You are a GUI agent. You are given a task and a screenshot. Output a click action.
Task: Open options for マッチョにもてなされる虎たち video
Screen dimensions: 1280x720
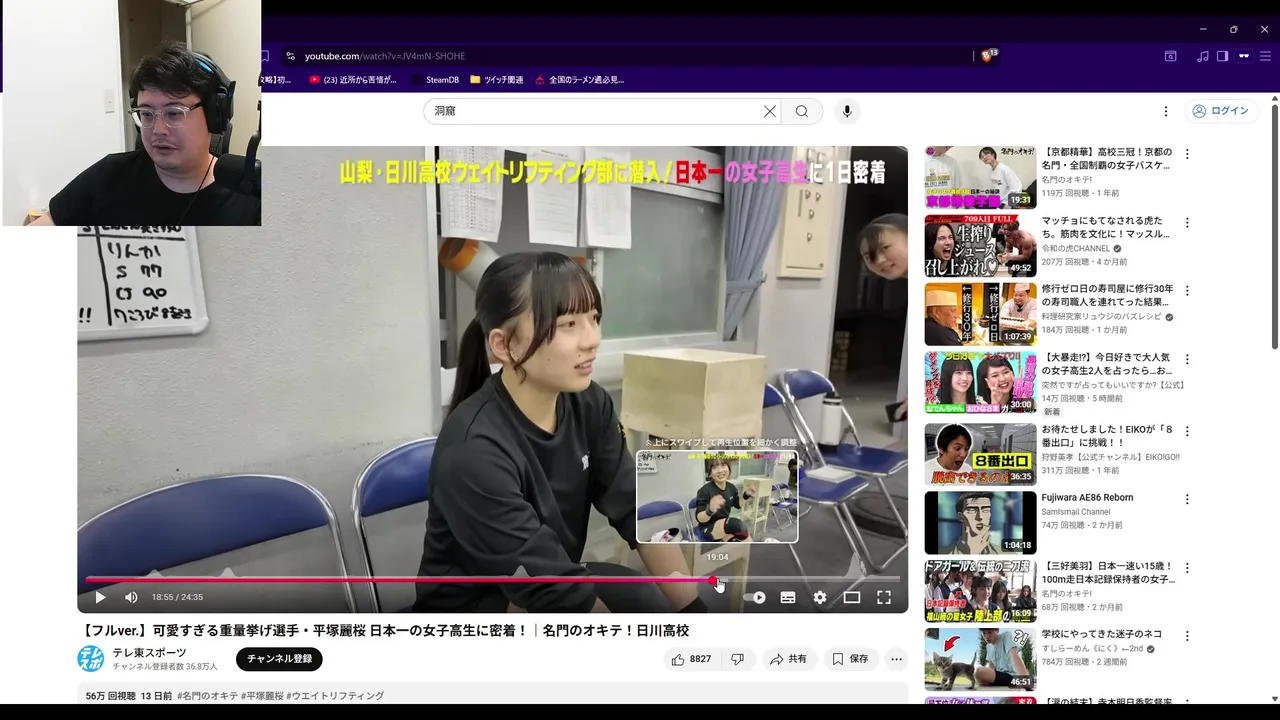(1187, 222)
